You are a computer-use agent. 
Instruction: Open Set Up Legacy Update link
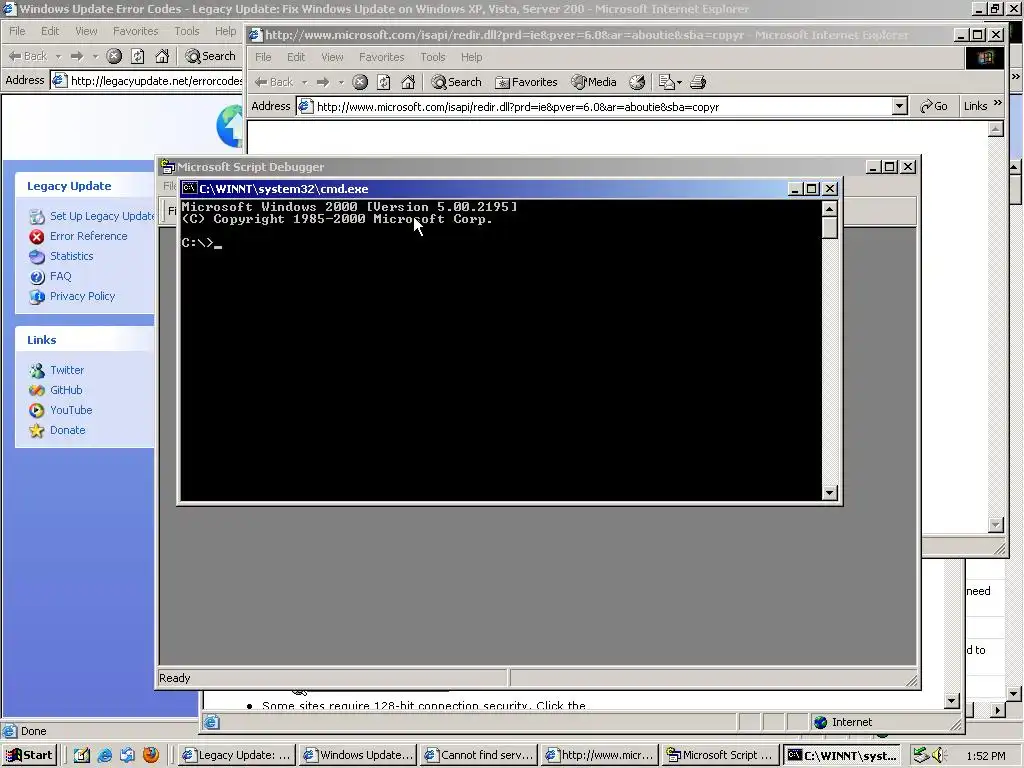pos(102,216)
